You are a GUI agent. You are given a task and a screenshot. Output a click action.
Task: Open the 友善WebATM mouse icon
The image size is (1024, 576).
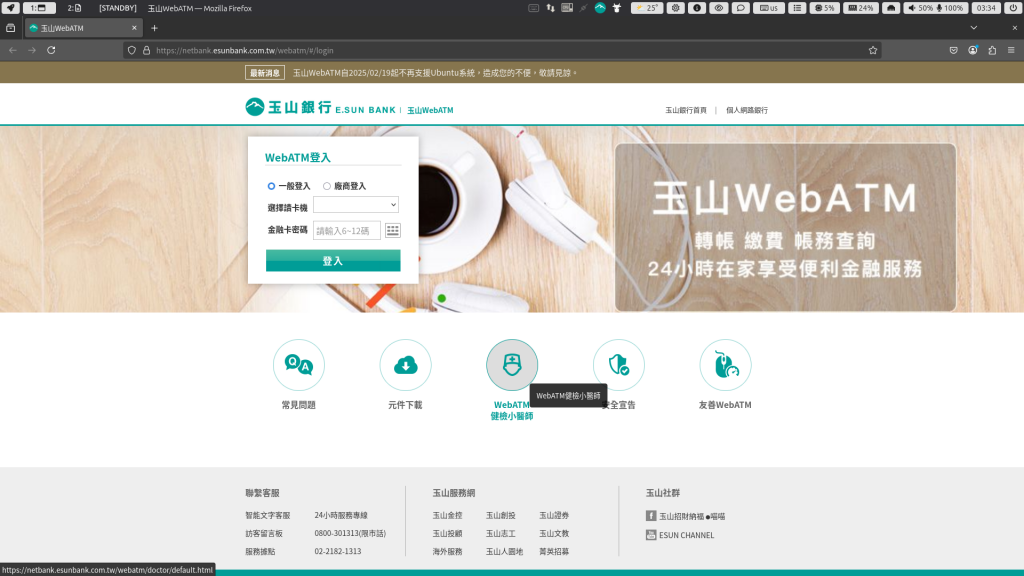pyautogui.click(x=725, y=365)
